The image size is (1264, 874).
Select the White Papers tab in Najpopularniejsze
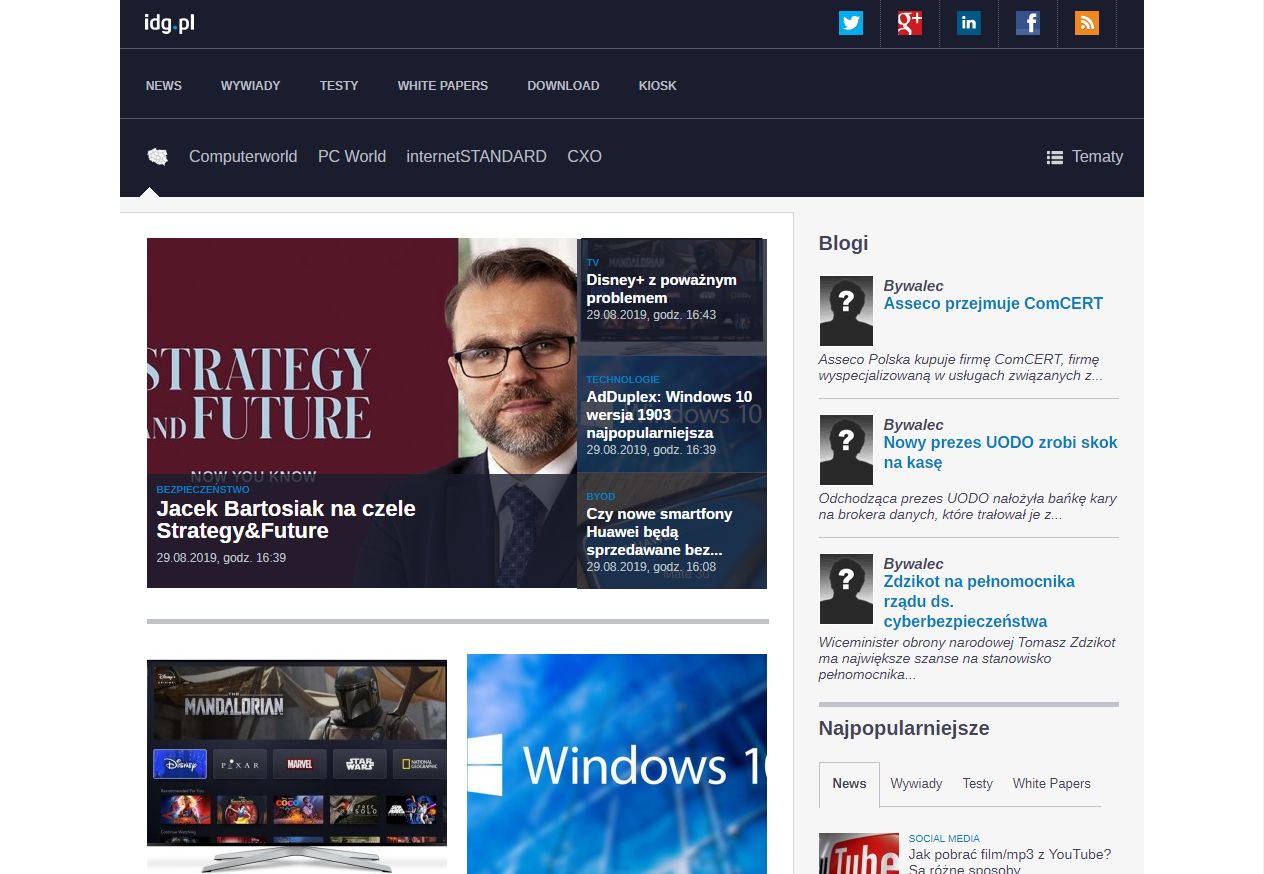1051,784
